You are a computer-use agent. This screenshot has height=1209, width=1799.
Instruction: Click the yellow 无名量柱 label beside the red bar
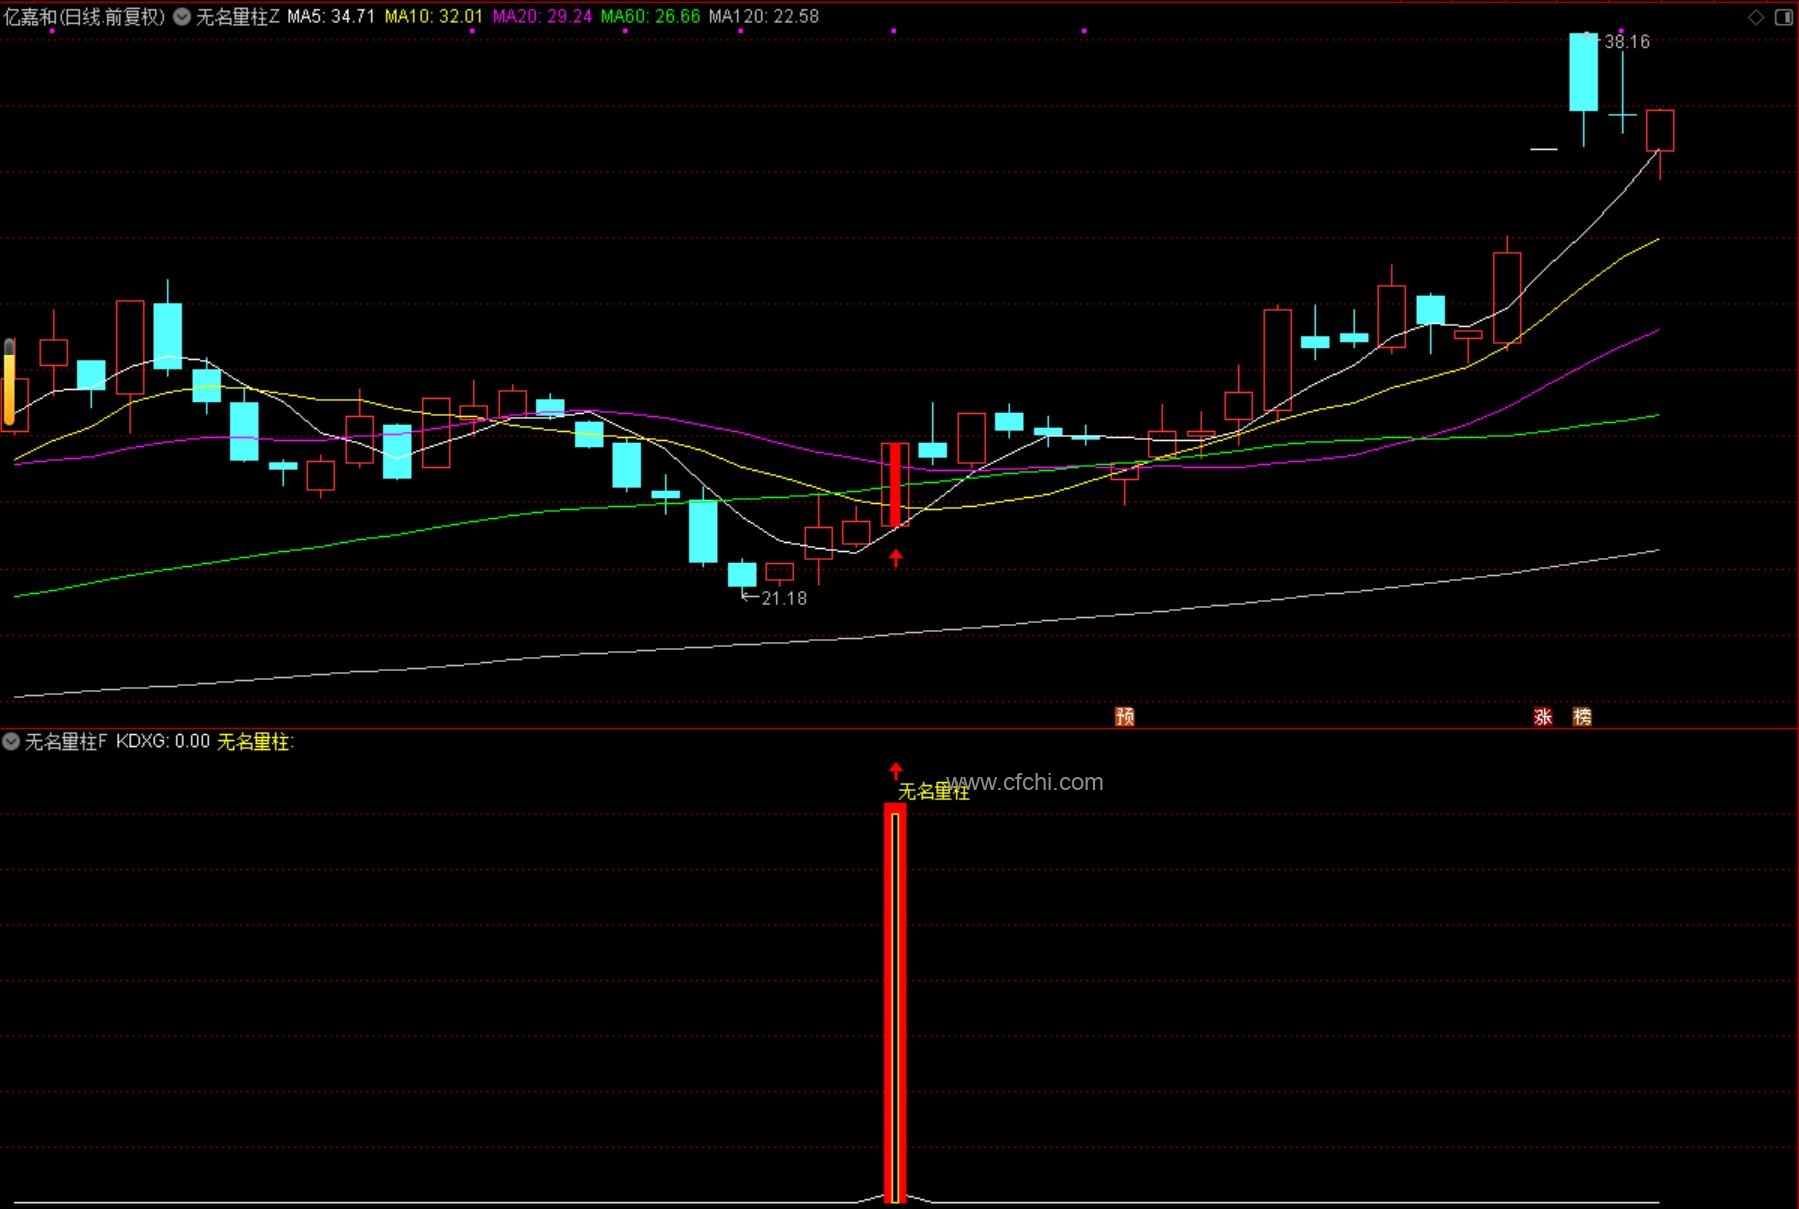pyautogui.click(x=934, y=792)
